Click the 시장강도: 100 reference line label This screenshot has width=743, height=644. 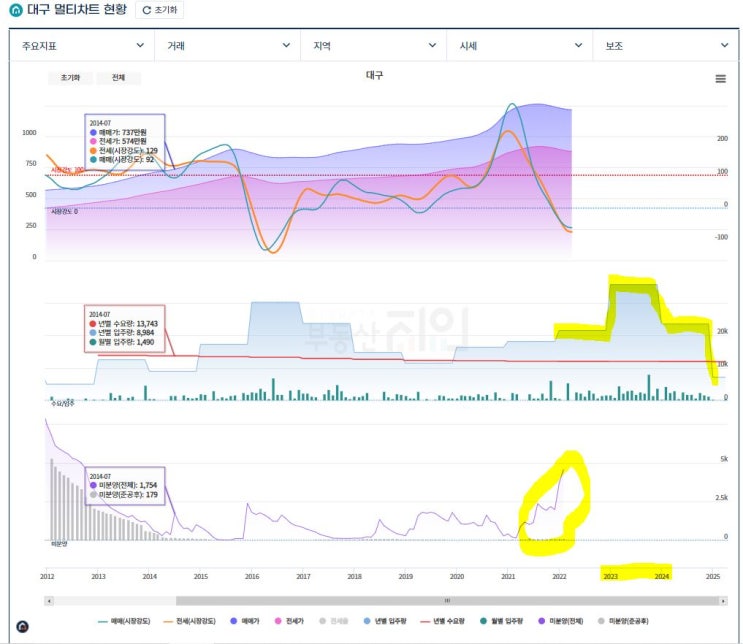point(68,170)
